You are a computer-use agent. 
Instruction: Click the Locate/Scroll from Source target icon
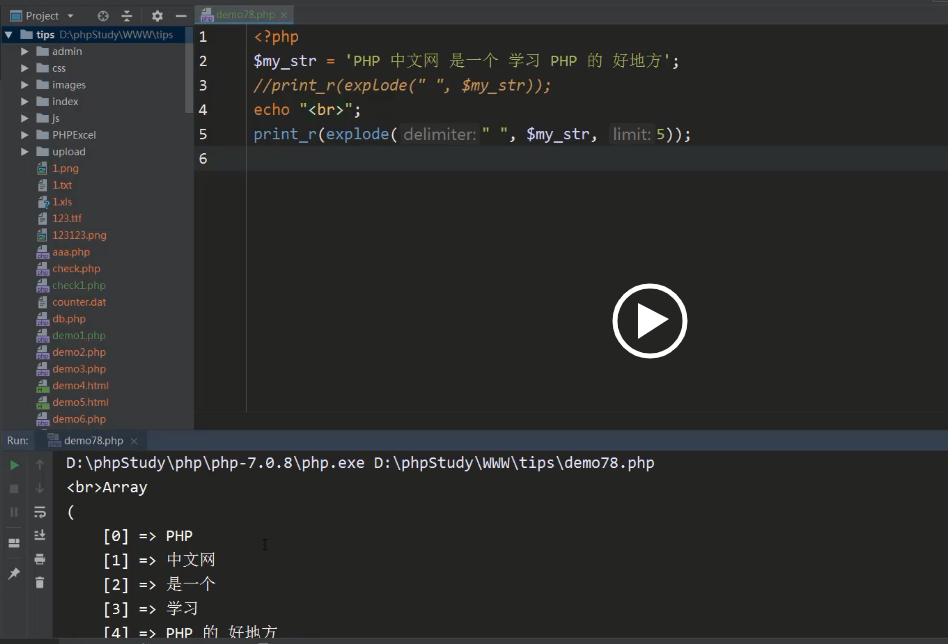(103, 16)
